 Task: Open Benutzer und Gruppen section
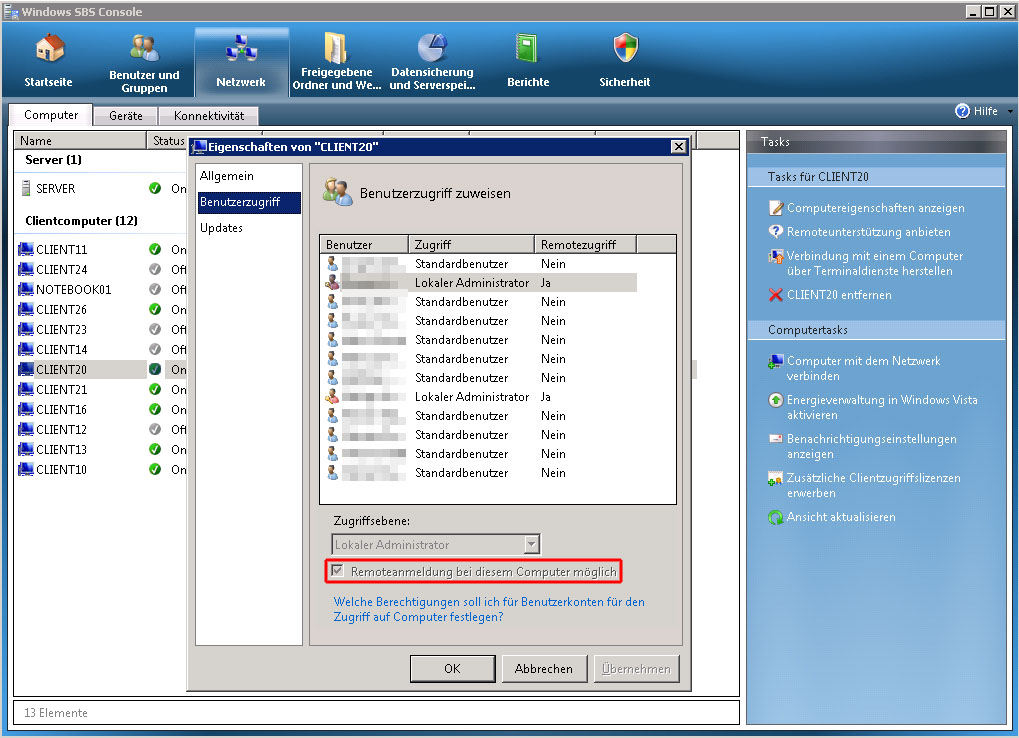tap(144, 63)
